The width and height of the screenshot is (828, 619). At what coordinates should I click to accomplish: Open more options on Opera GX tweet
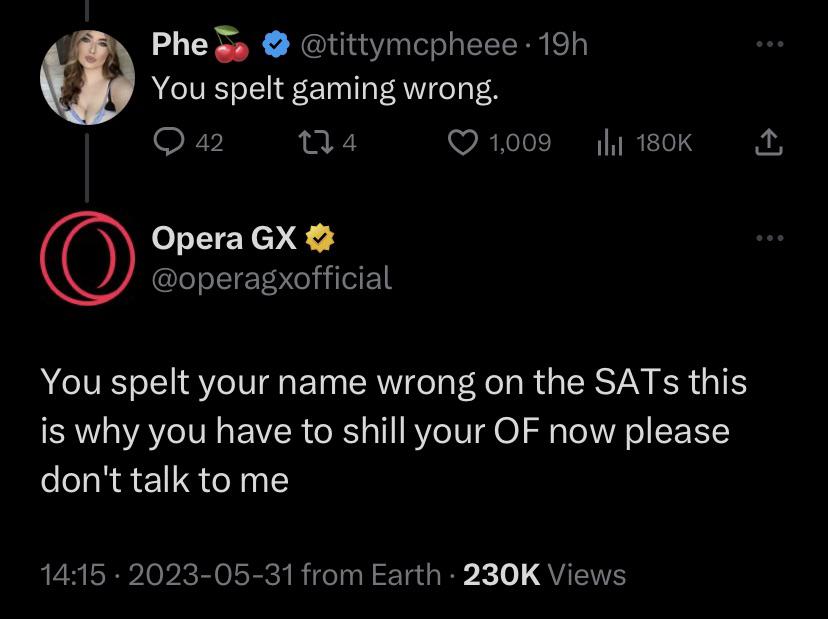(x=767, y=239)
